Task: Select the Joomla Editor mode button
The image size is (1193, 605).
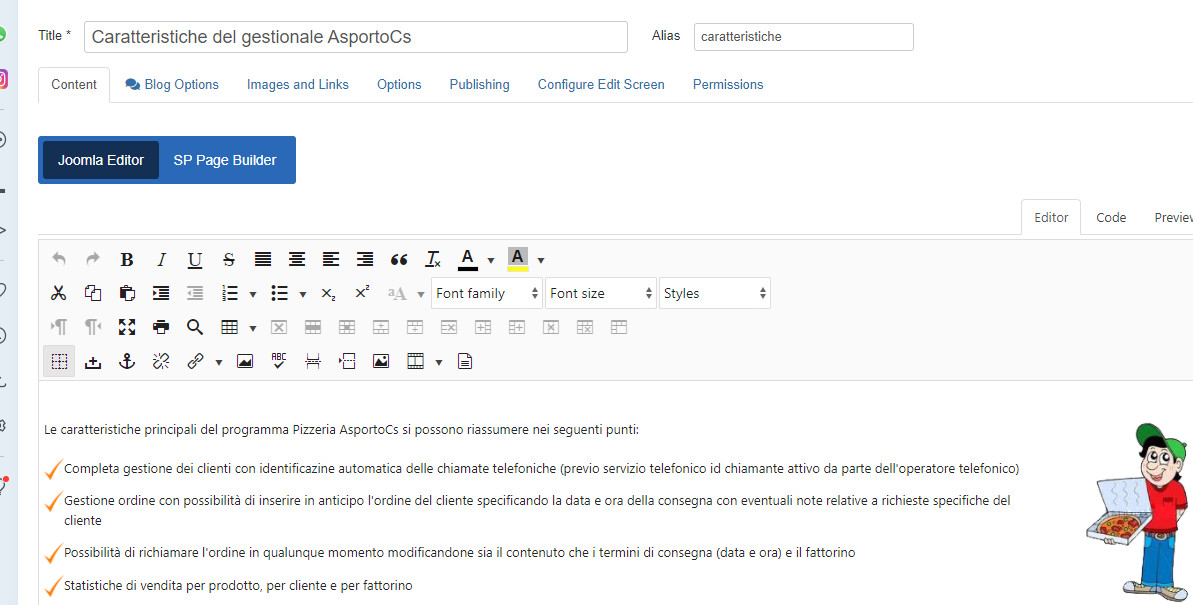Action: pyautogui.click(x=101, y=160)
